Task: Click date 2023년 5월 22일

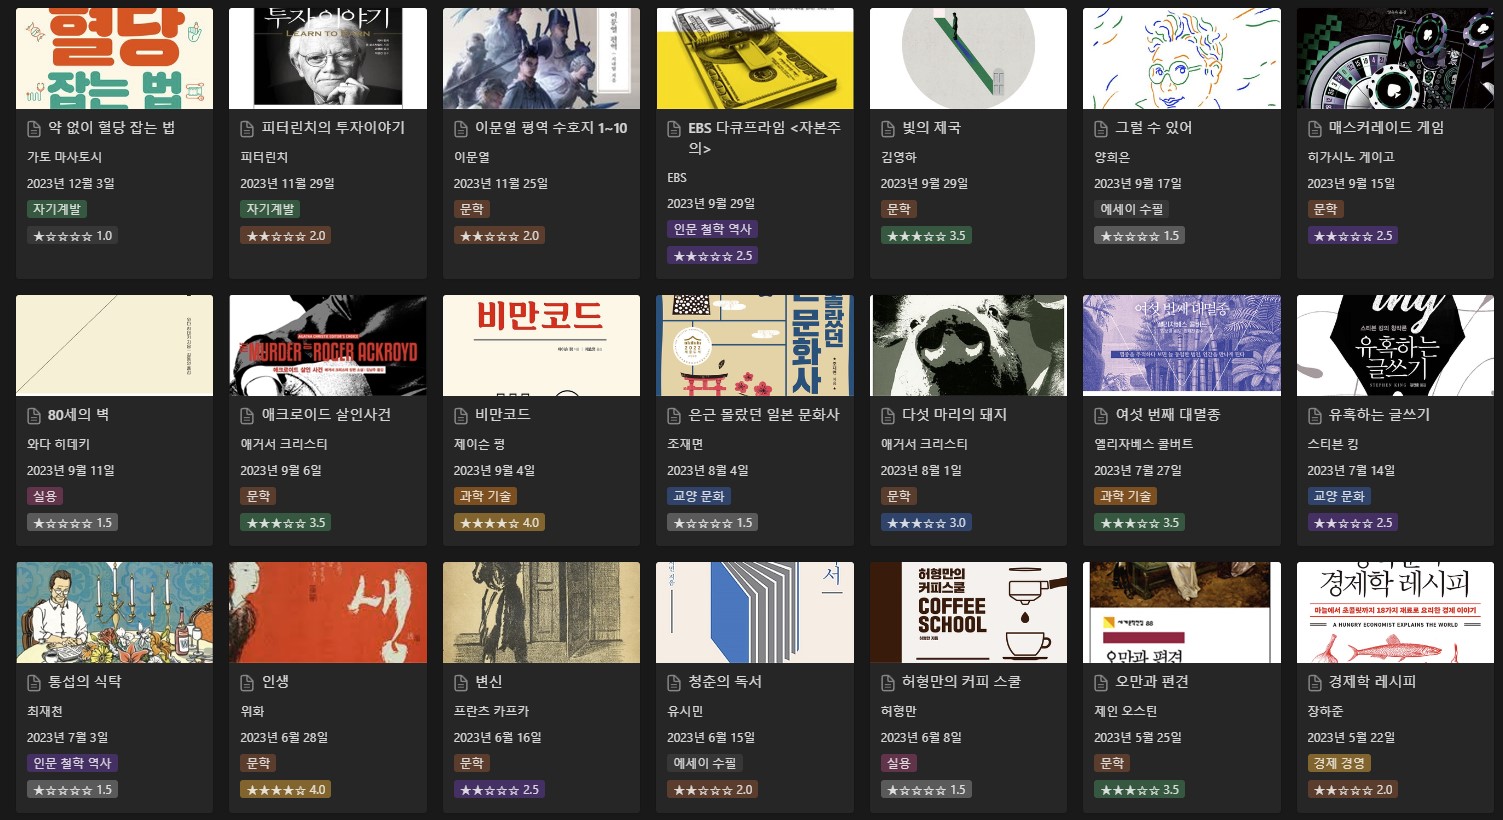Action: coord(1351,738)
